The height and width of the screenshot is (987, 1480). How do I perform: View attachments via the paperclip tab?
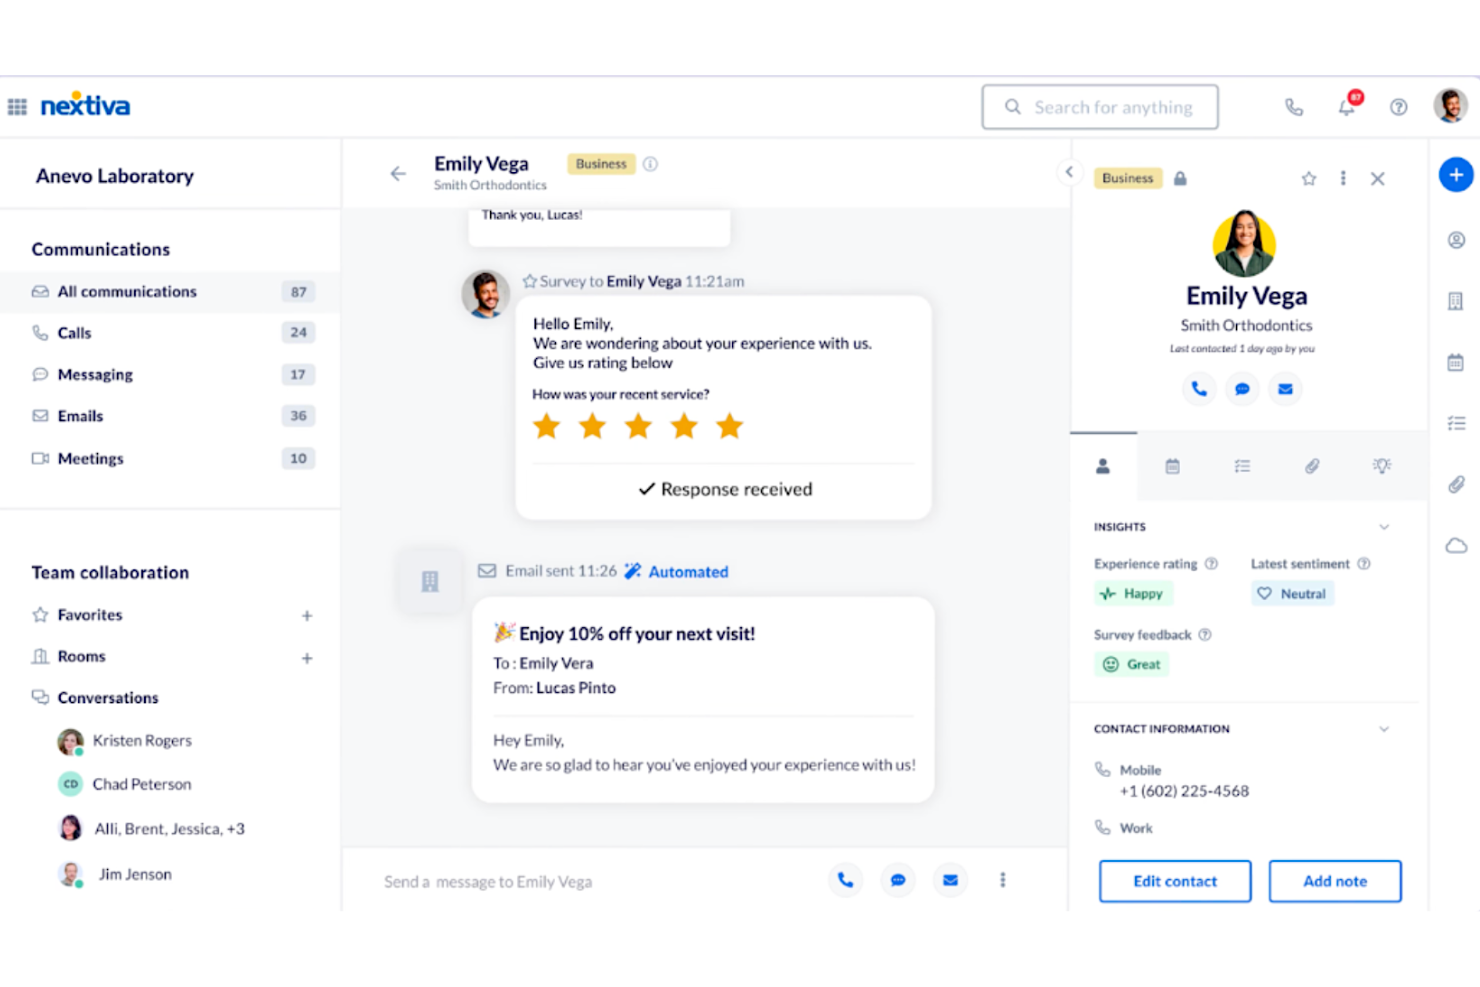[1312, 466]
